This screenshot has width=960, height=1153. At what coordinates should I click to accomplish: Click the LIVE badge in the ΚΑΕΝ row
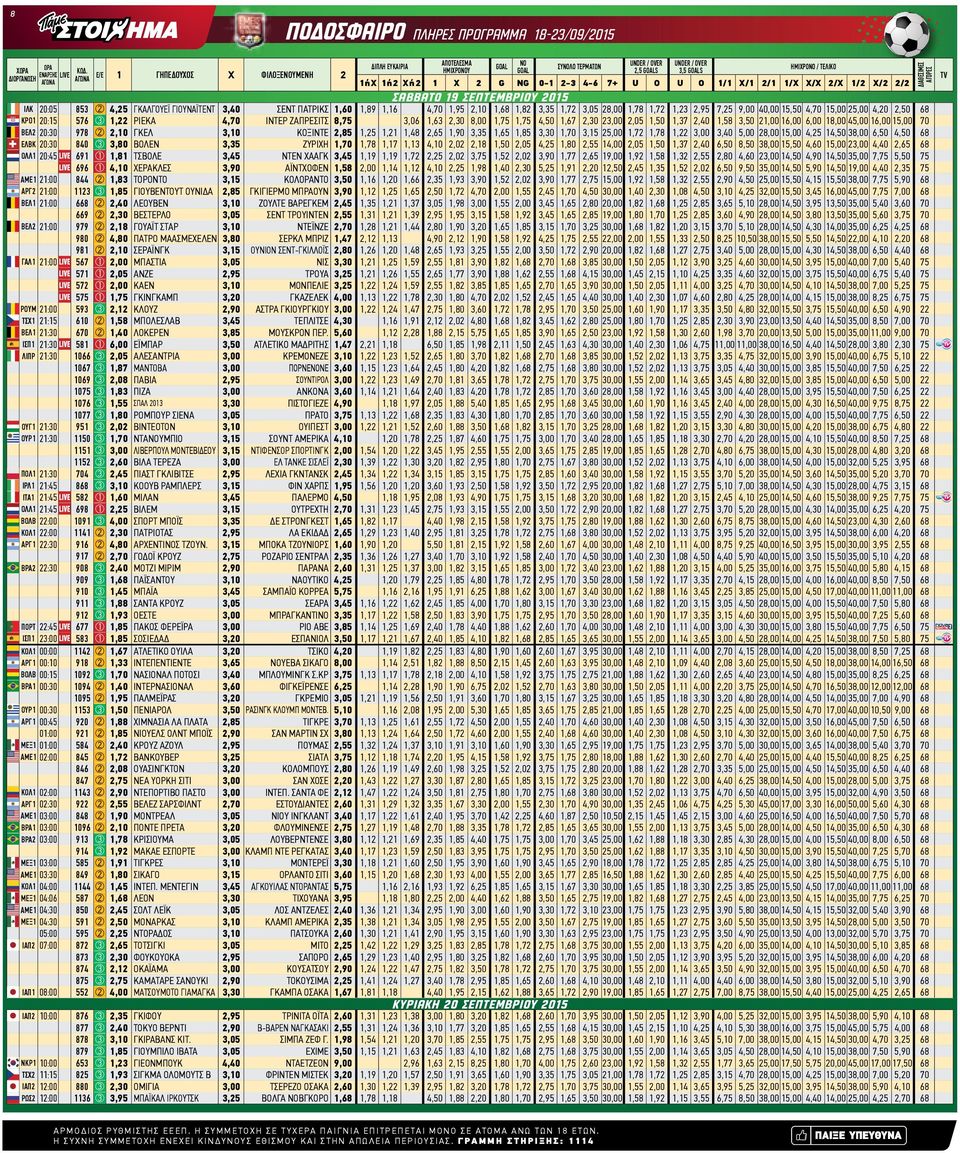[x=65, y=285]
